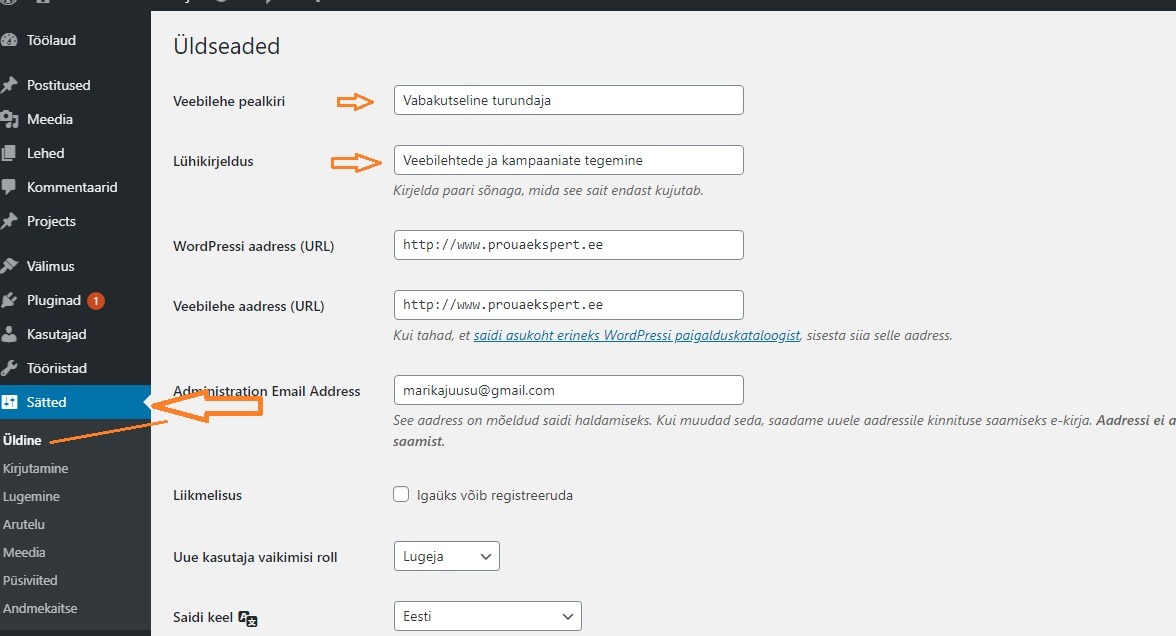Image resolution: width=1176 pixels, height=636 pixels.
Task: Go to Püsiviited submenu item
Action: point(30,580)
